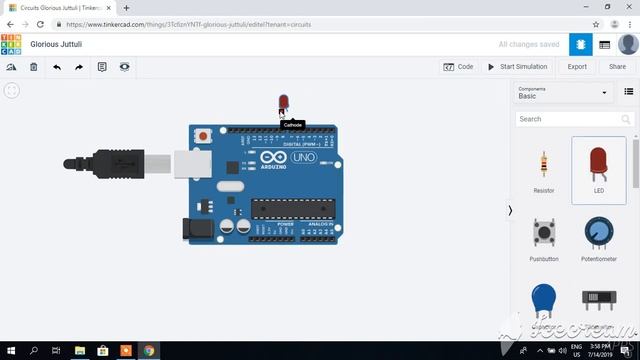This screenshot has width=640, height=360.
Task: Start Simulation
Action: pos(517,67)
